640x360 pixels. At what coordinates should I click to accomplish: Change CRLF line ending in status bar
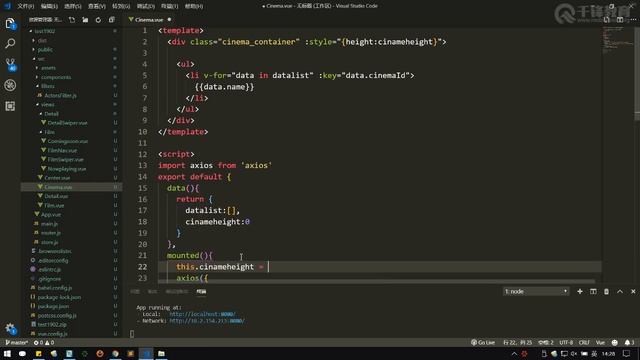click(584, 342)
